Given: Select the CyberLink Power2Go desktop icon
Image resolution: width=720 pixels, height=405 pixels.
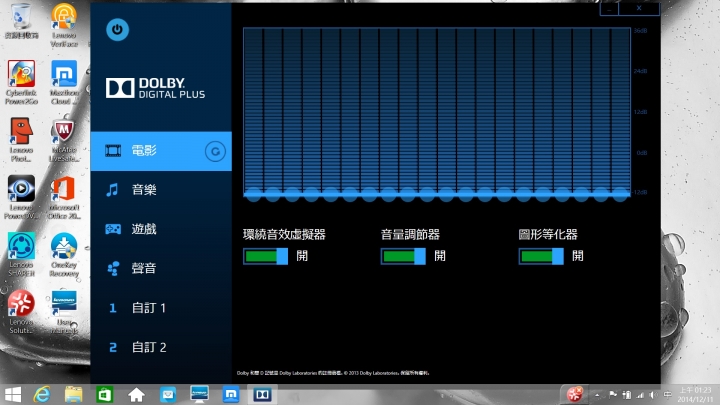Looking at the screenshot, I should tap(21, 83).
